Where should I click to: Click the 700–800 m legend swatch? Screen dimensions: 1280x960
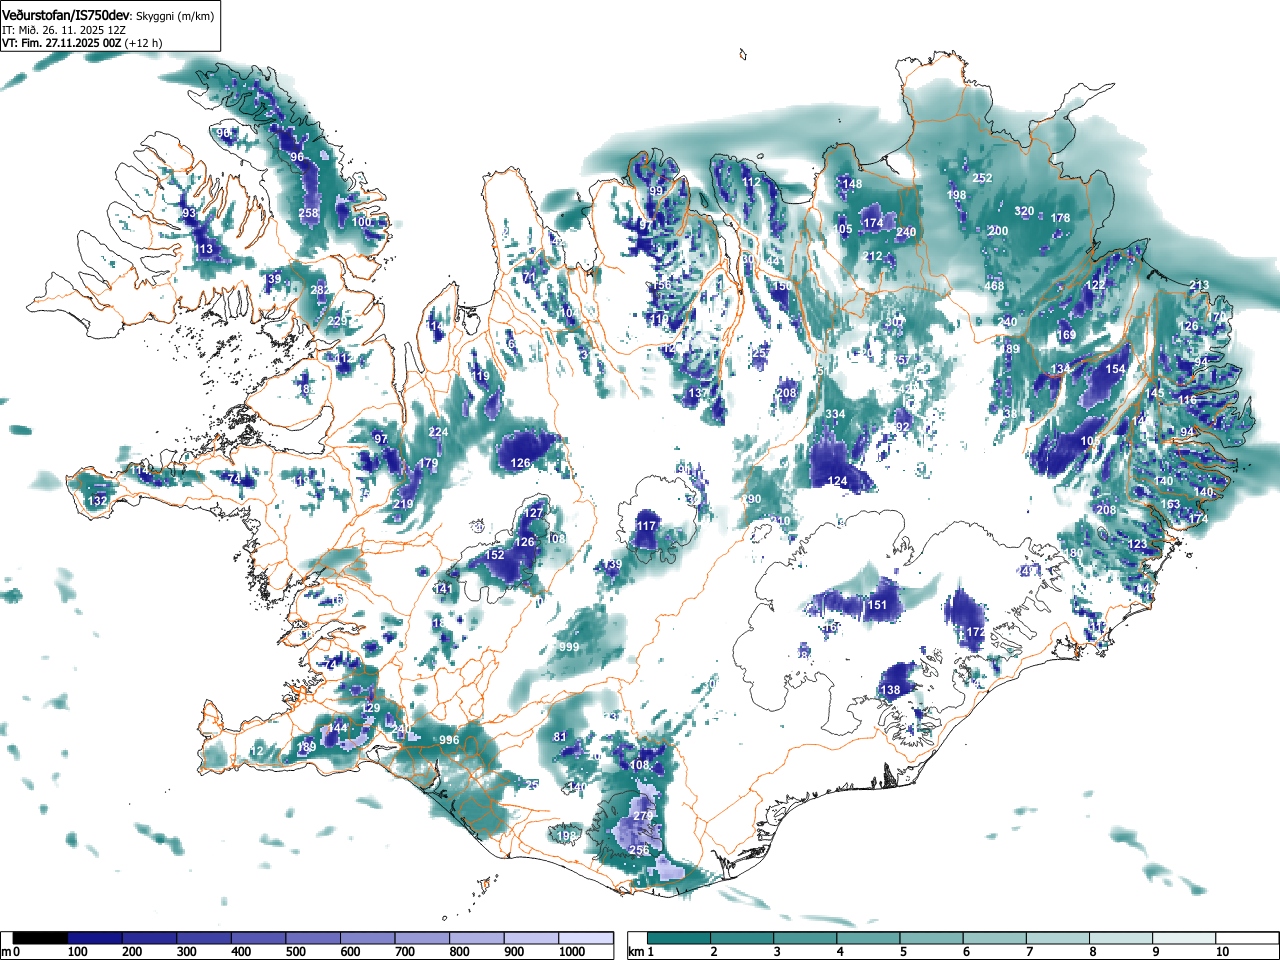422,938
